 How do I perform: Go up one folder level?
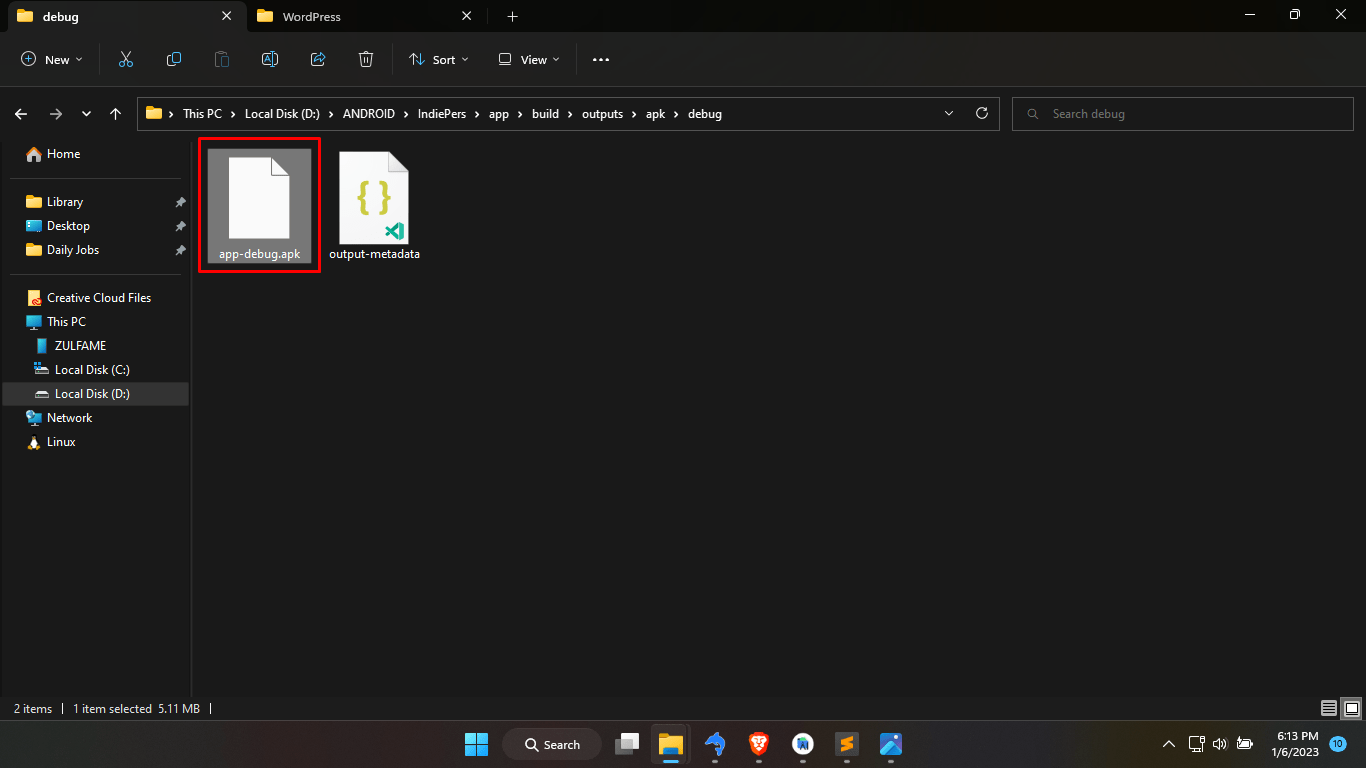pyautogui.click(x=115, y=113)
